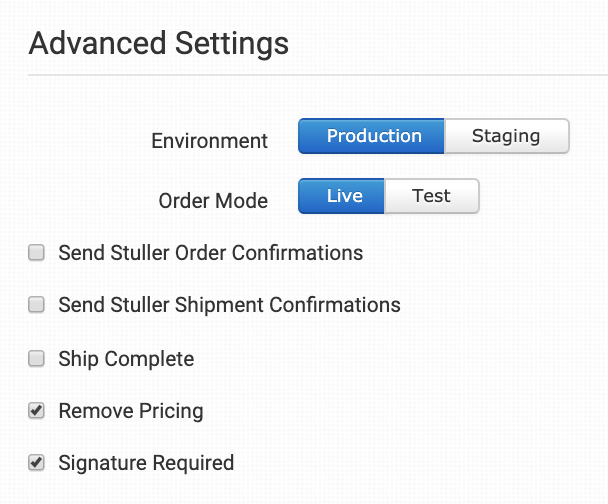The width and height of the screenshot is (608, 504).
Task: Check the Ship Complete checkbox
Action: pyautogui.click(x=36, y=358)
